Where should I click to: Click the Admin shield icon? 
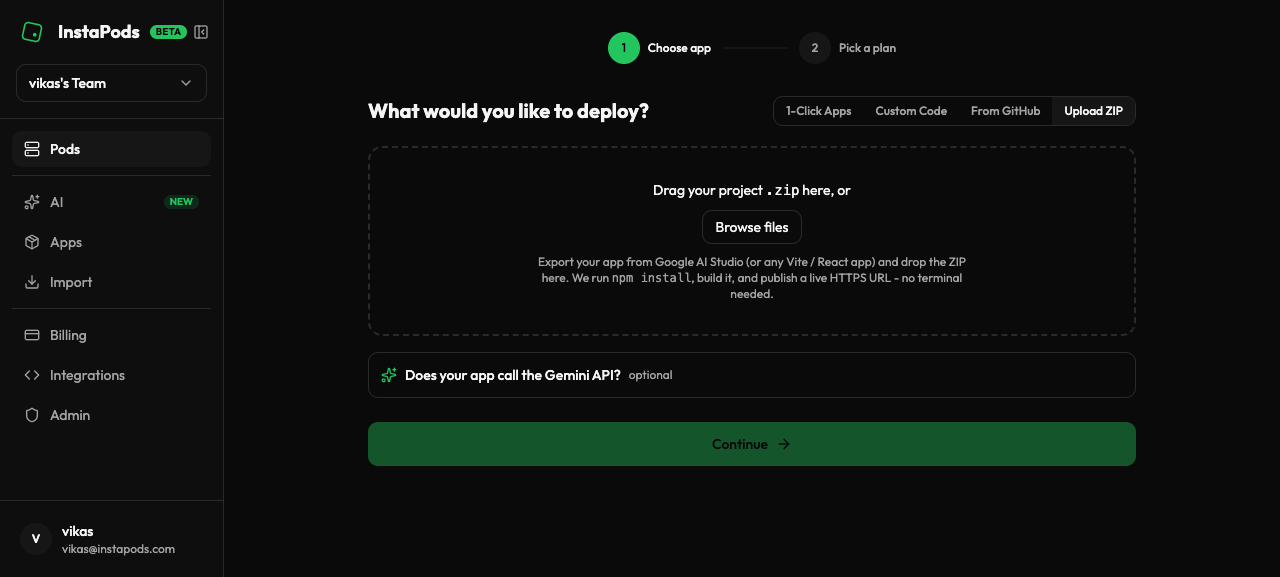pos(31,415)
